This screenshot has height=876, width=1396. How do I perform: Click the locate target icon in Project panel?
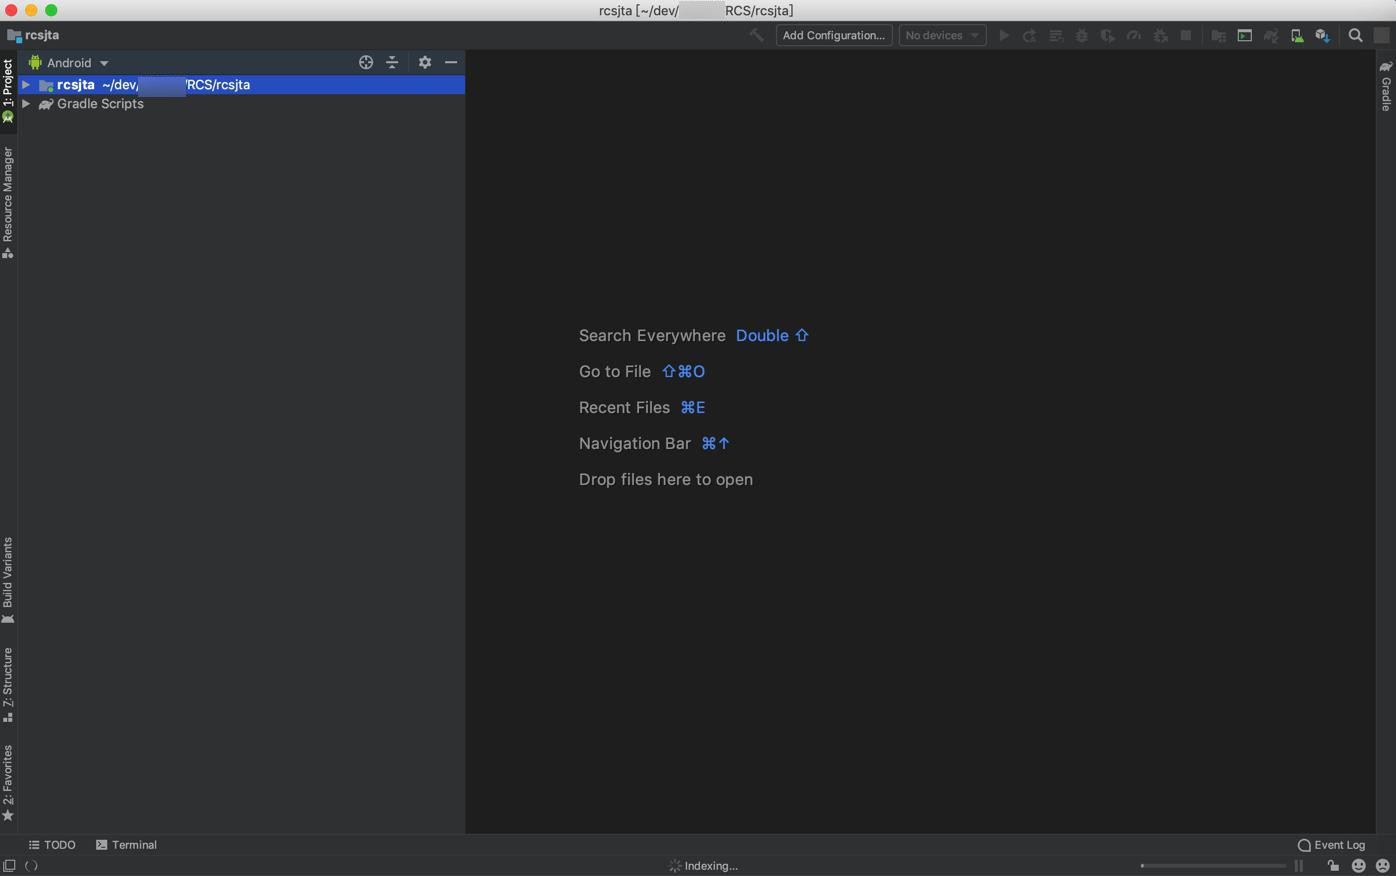coord(366,62)
